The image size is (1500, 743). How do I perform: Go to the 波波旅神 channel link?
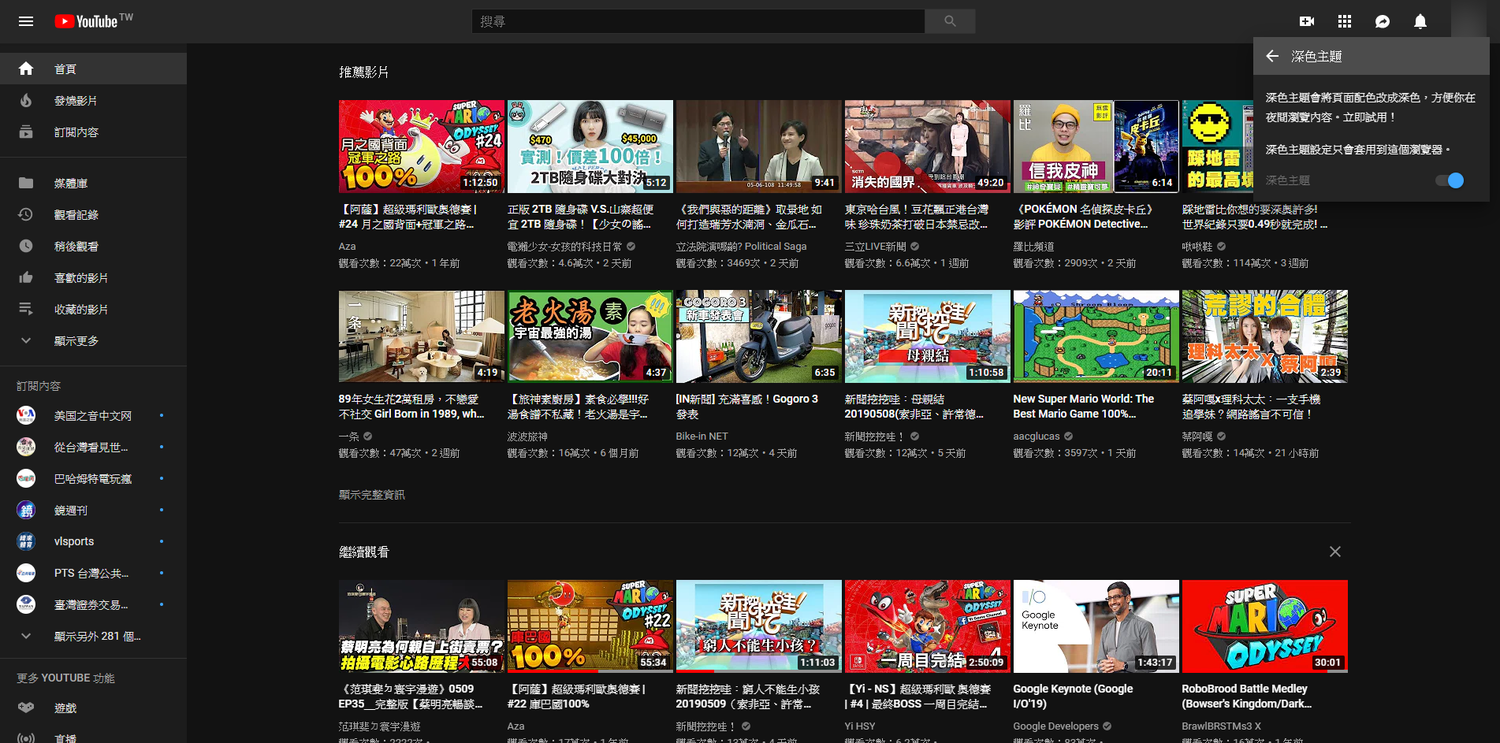tap(528, 436)
